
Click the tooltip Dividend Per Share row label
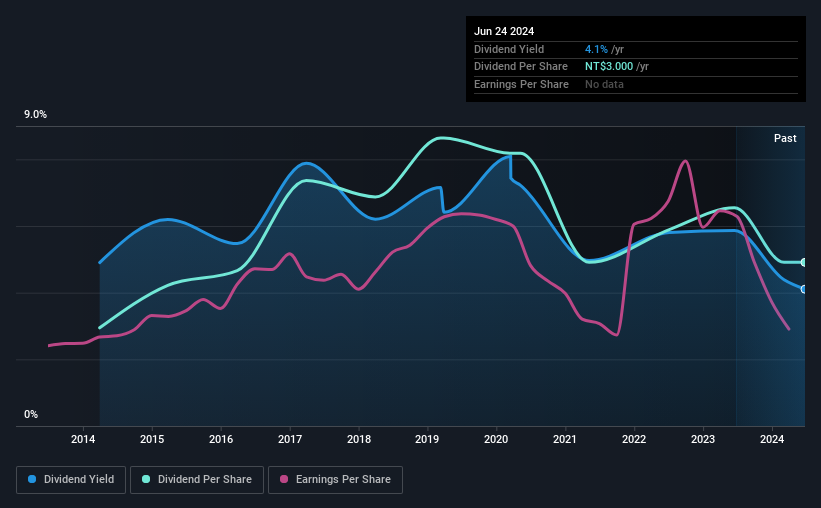click(x=520, y=67)
